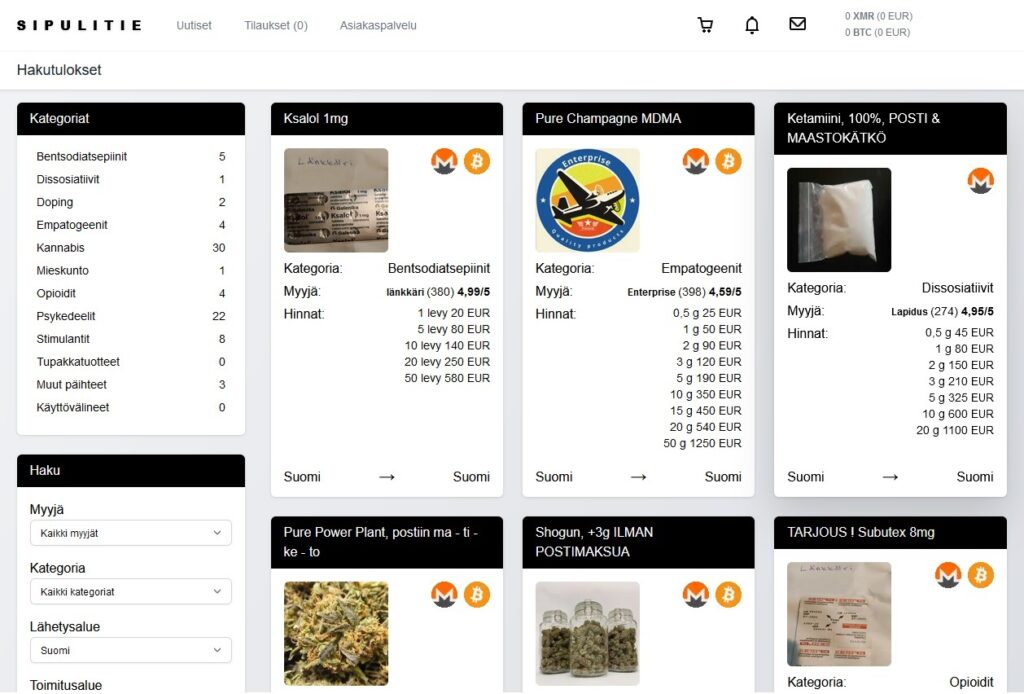Open the TARJOUS ! Subutex 8mg title

[861, 533]
